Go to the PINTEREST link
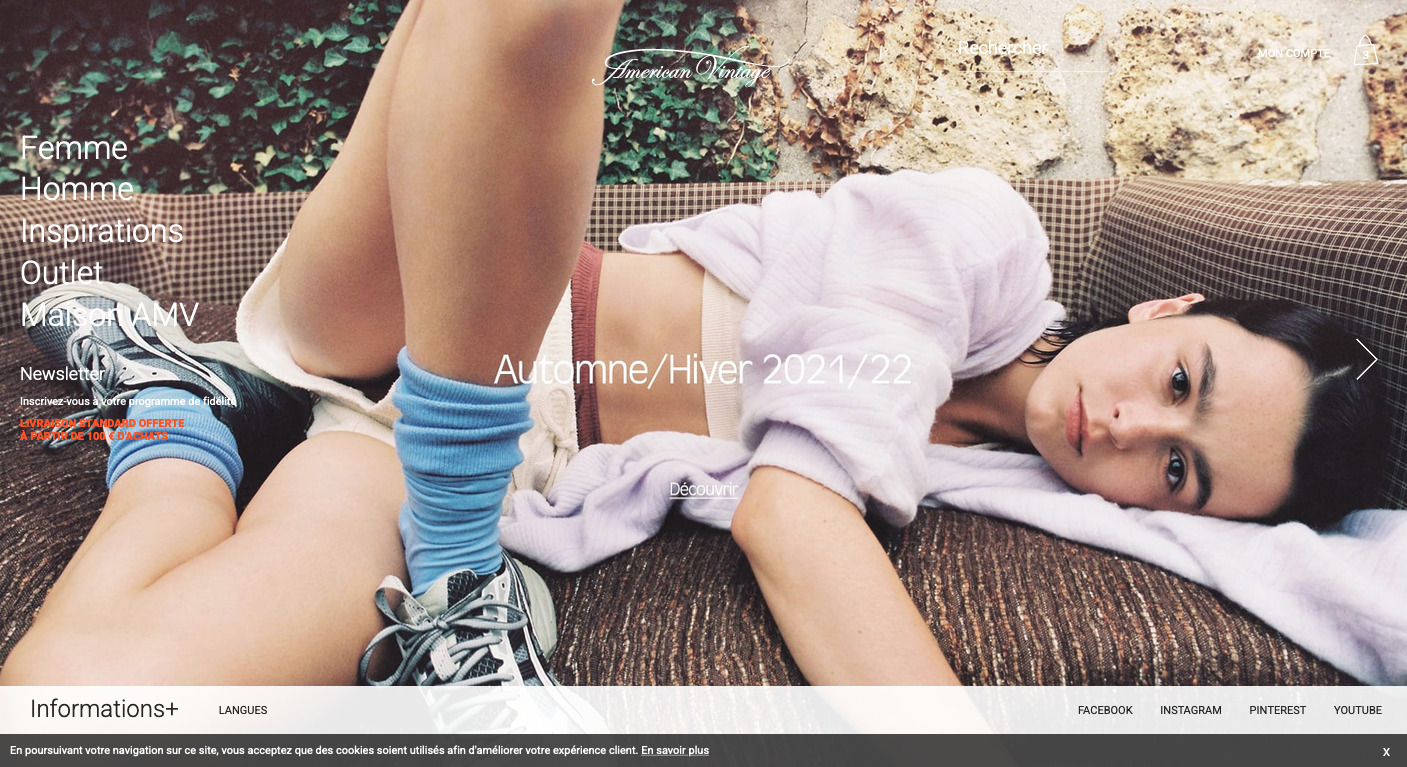Image resolution: width=1407 pixels, height=767 pixels. (x=1277, y=710)
